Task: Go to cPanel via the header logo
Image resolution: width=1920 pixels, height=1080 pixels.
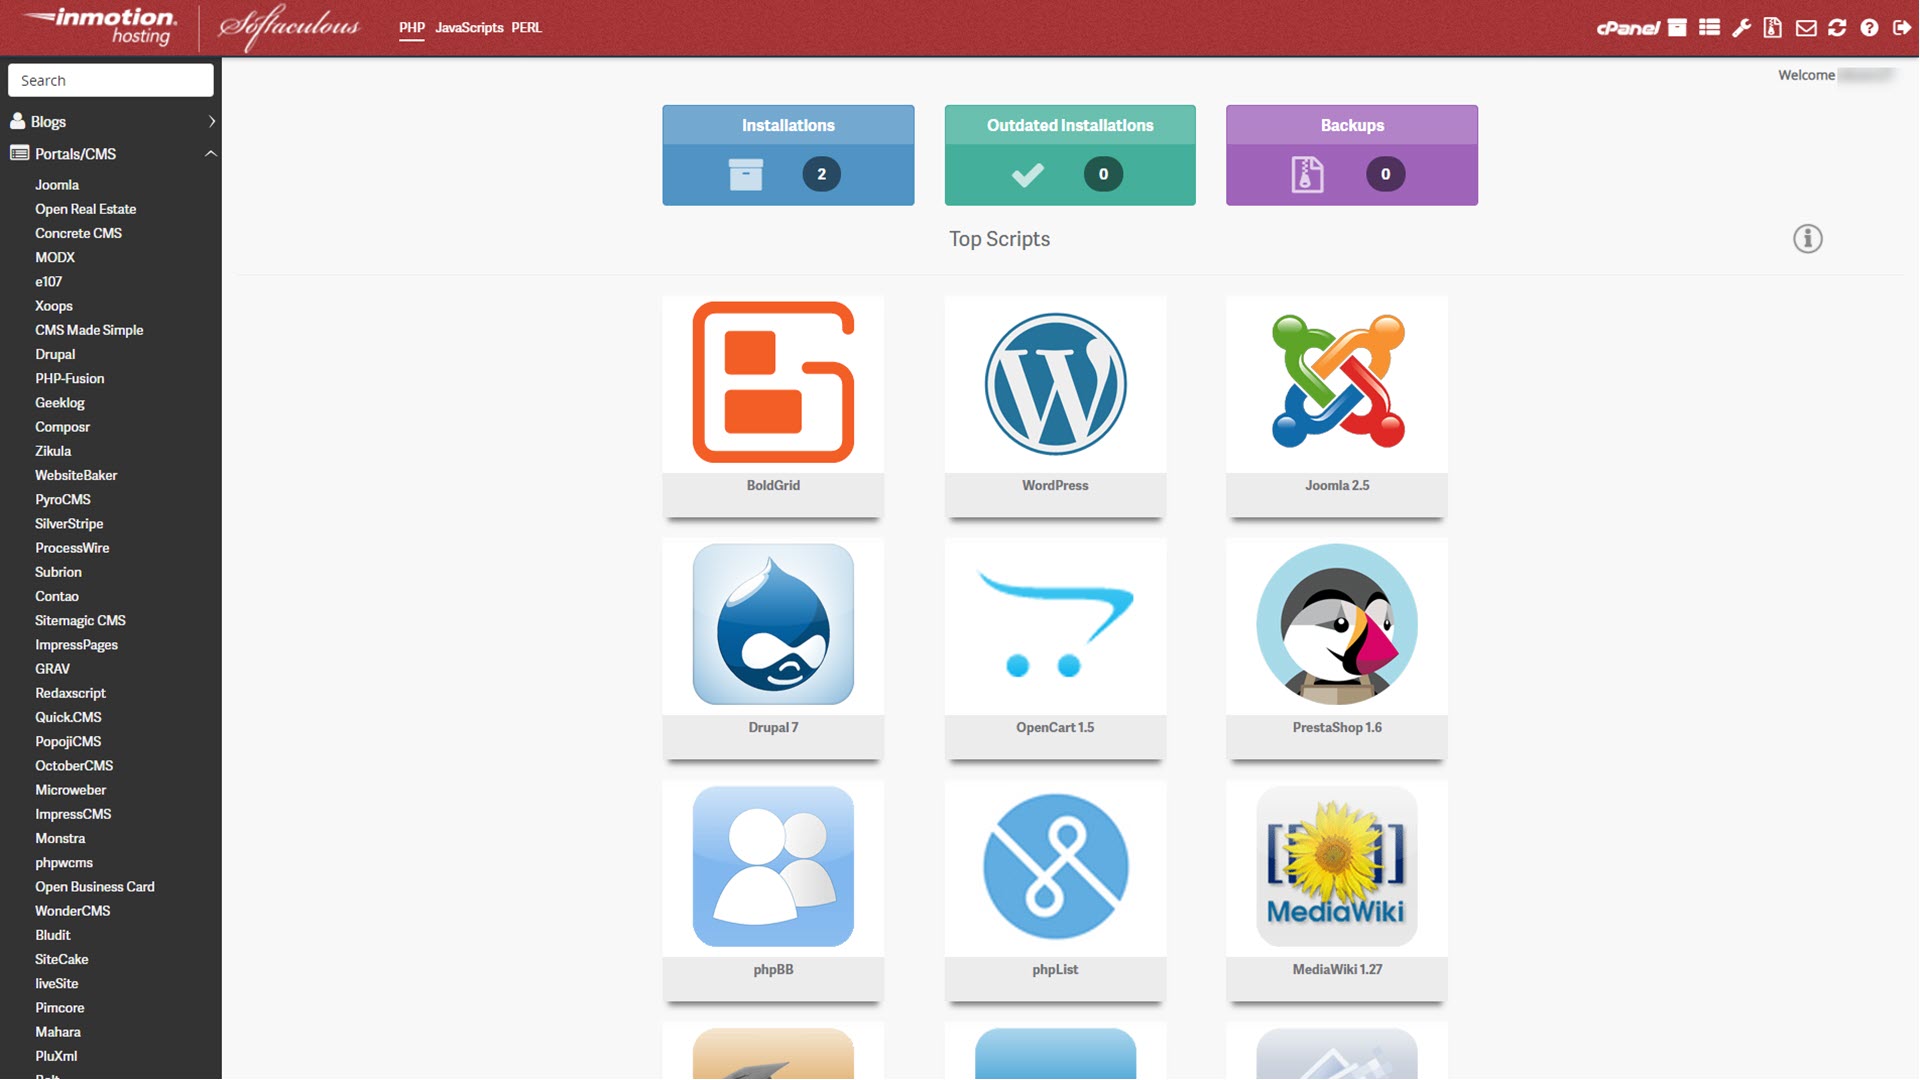Action: (x=1627, y=28)
